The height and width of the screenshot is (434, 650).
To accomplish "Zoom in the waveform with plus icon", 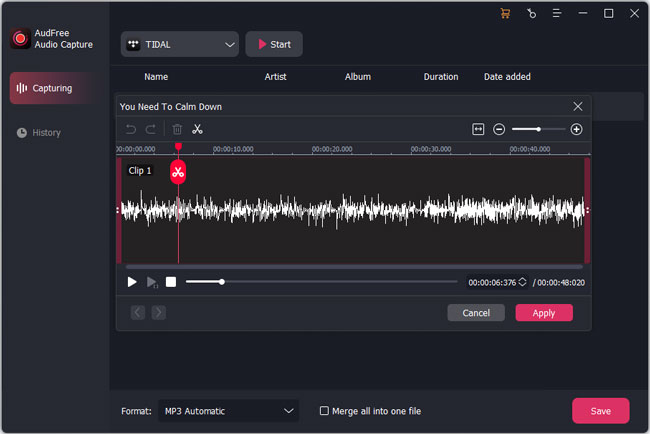I will tap(576, 129).
